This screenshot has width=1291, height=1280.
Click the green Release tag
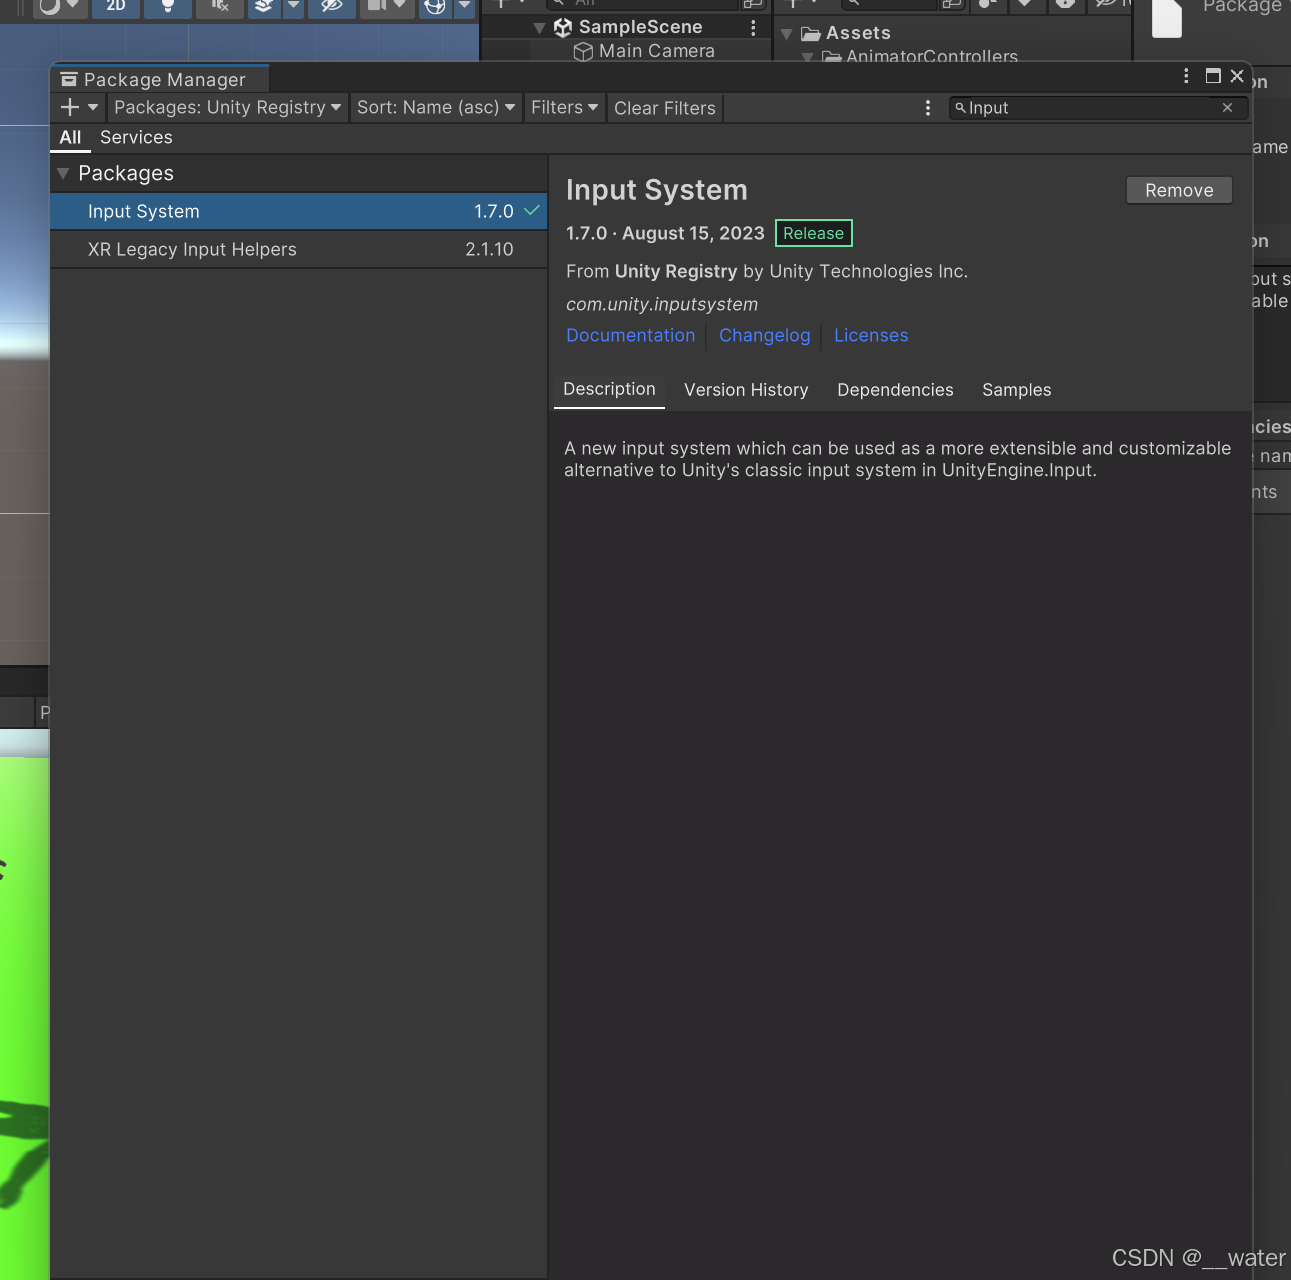(x=814, y=233)
